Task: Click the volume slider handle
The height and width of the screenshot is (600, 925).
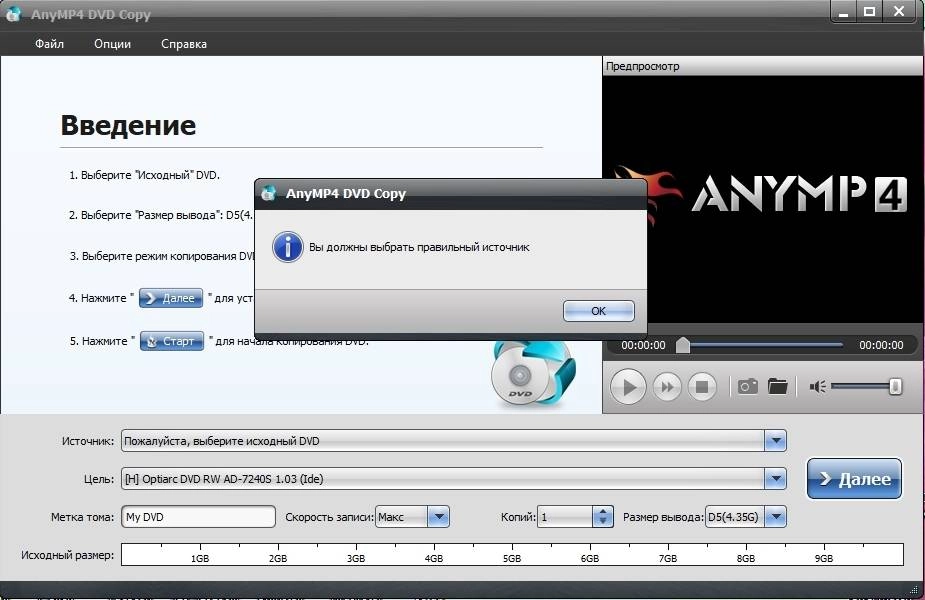Action: coord(895,386)
